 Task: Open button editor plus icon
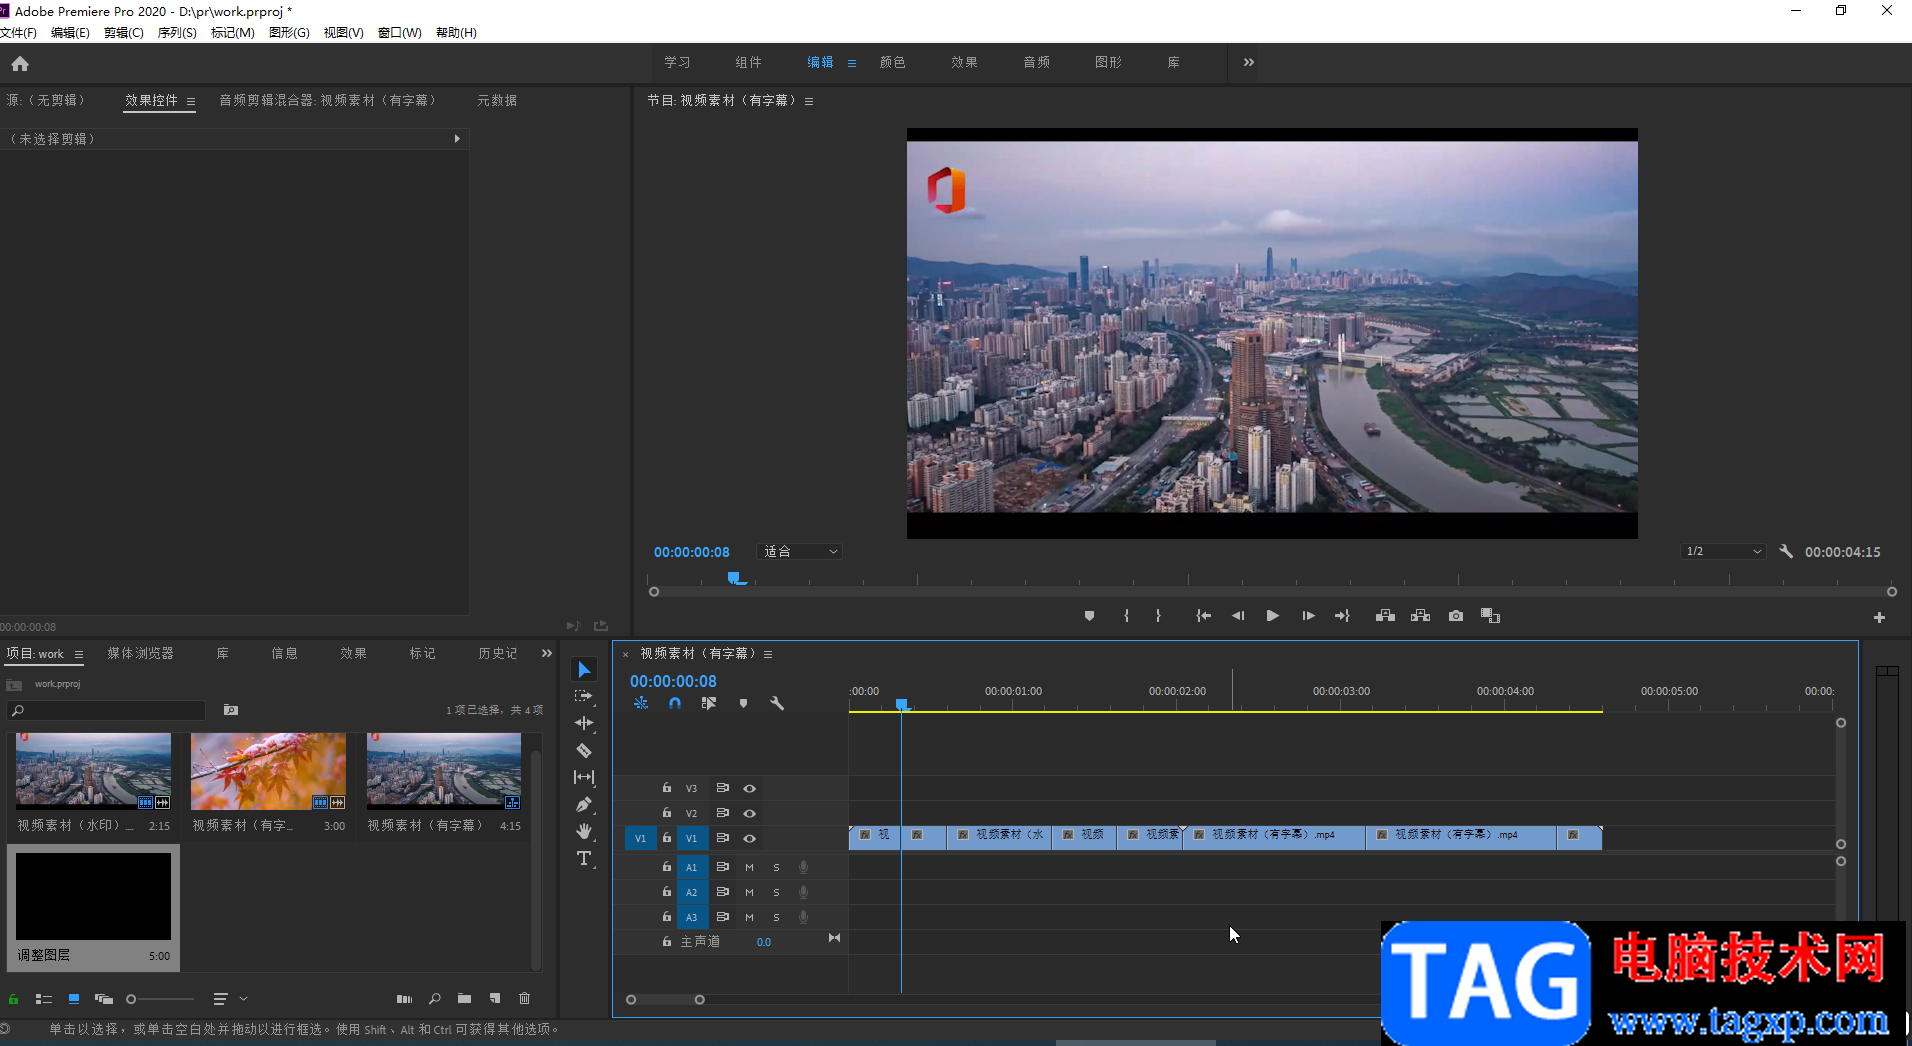[x=1879, y=618]
